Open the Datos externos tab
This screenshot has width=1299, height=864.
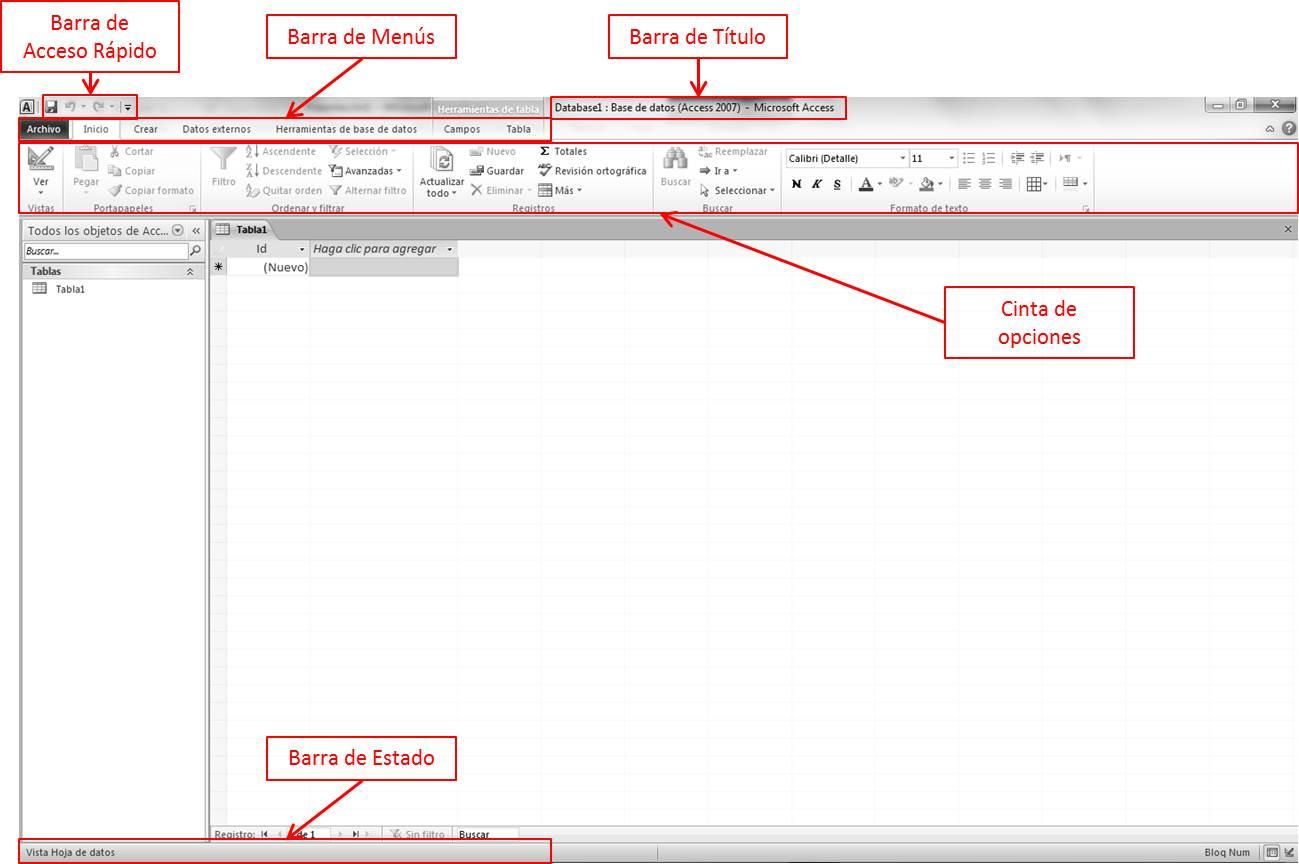217,129
